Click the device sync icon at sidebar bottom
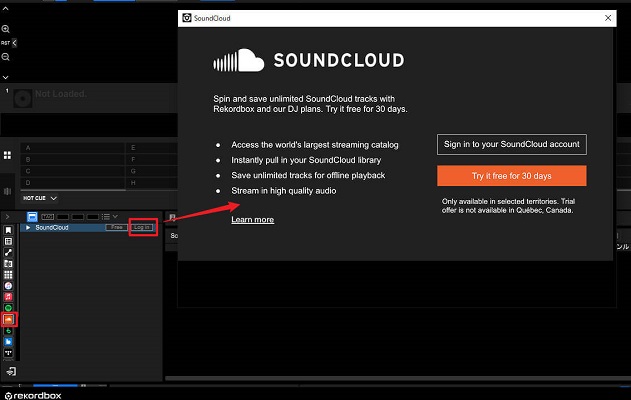Image resolution: width=631 pixels, height=400 pixels. tap(11, 371)
